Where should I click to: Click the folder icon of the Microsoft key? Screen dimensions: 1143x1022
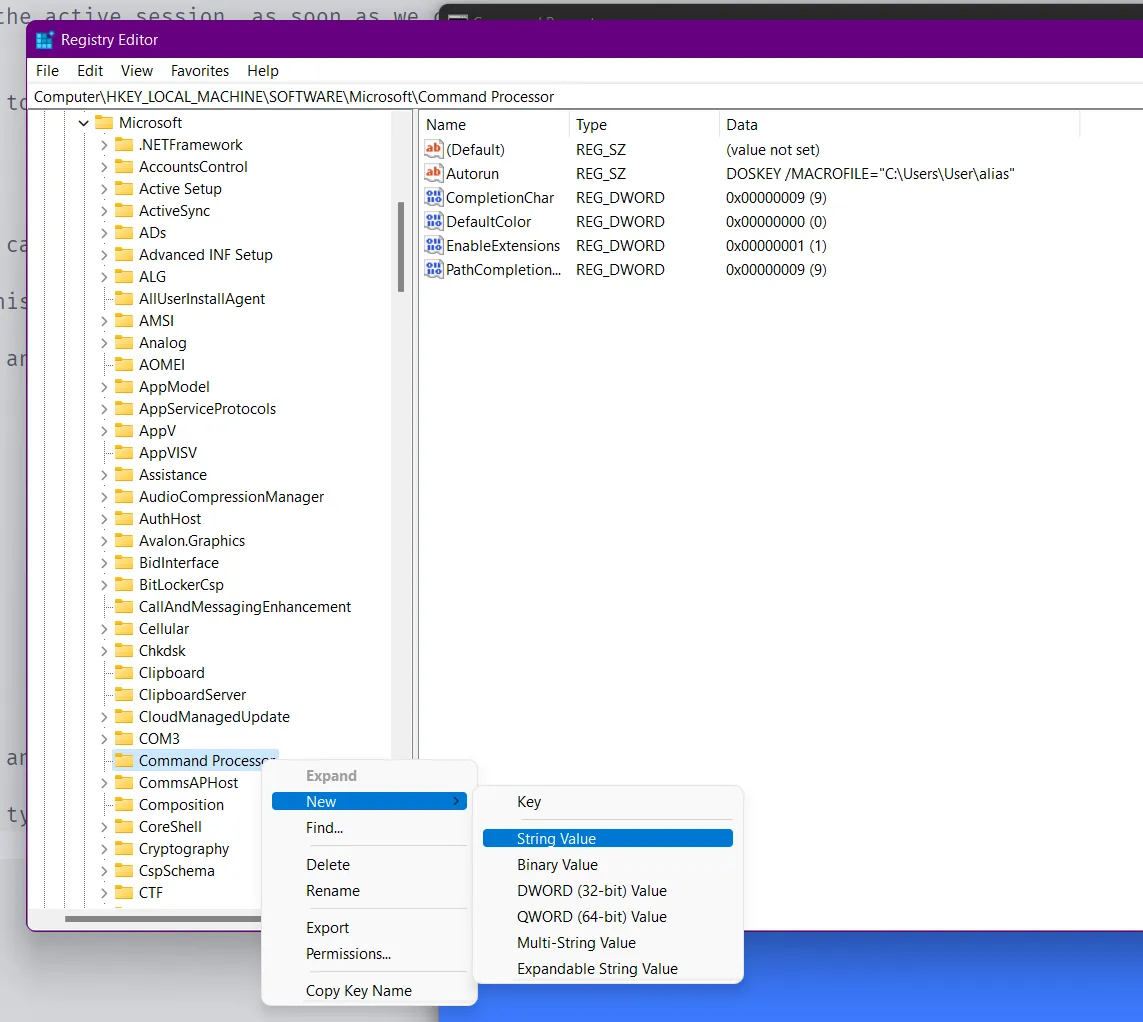tap(104, 122)
